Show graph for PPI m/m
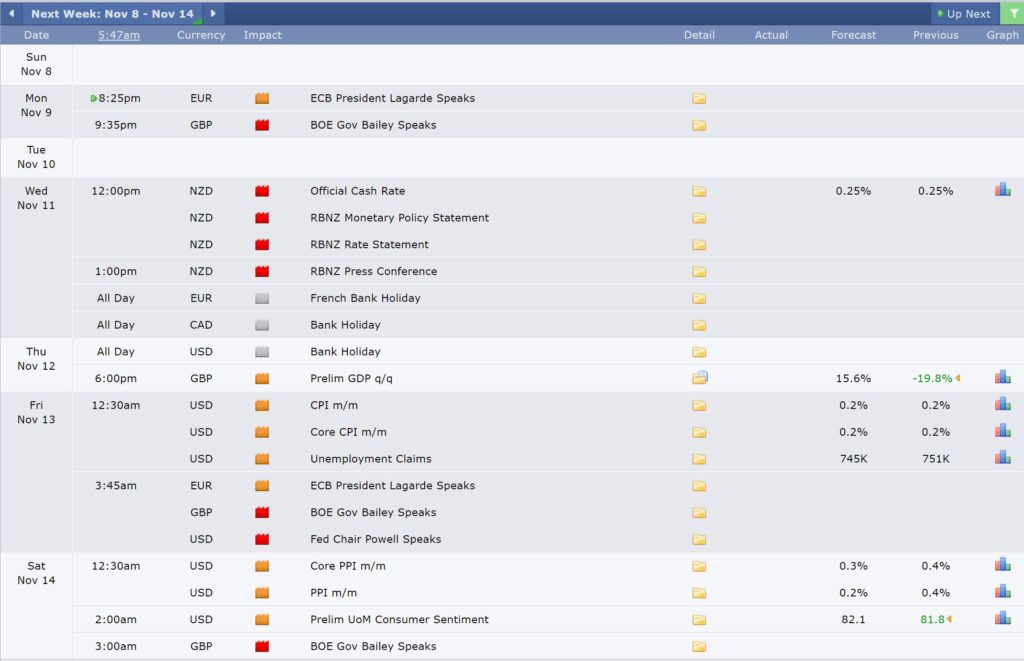Image resolution: width=1024 pixels, height=661 pixels. coord(1002,591)
